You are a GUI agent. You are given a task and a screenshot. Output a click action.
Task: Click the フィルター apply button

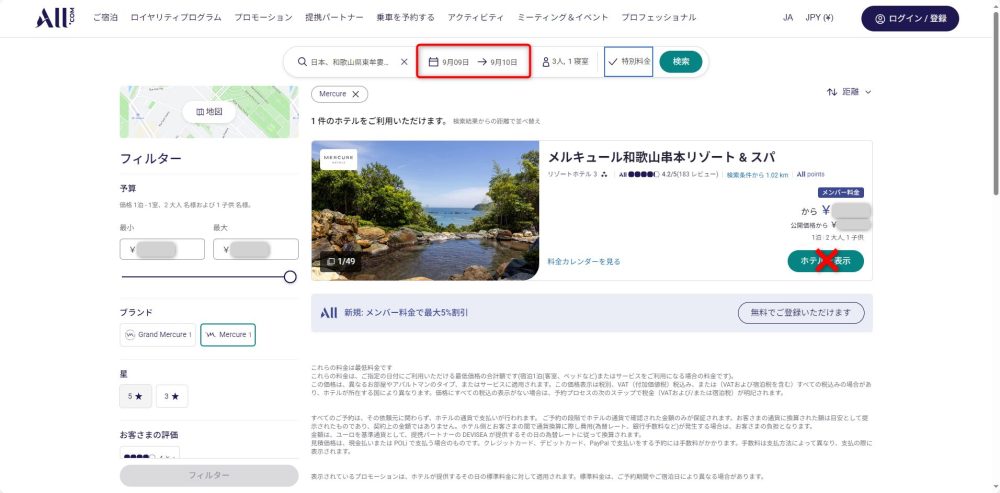[209, 475]
